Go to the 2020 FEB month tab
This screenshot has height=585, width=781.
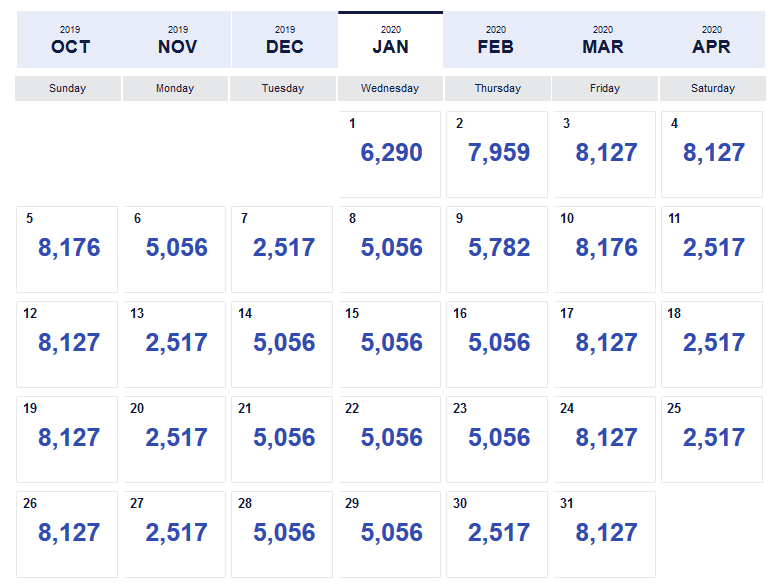click(496, 40)
